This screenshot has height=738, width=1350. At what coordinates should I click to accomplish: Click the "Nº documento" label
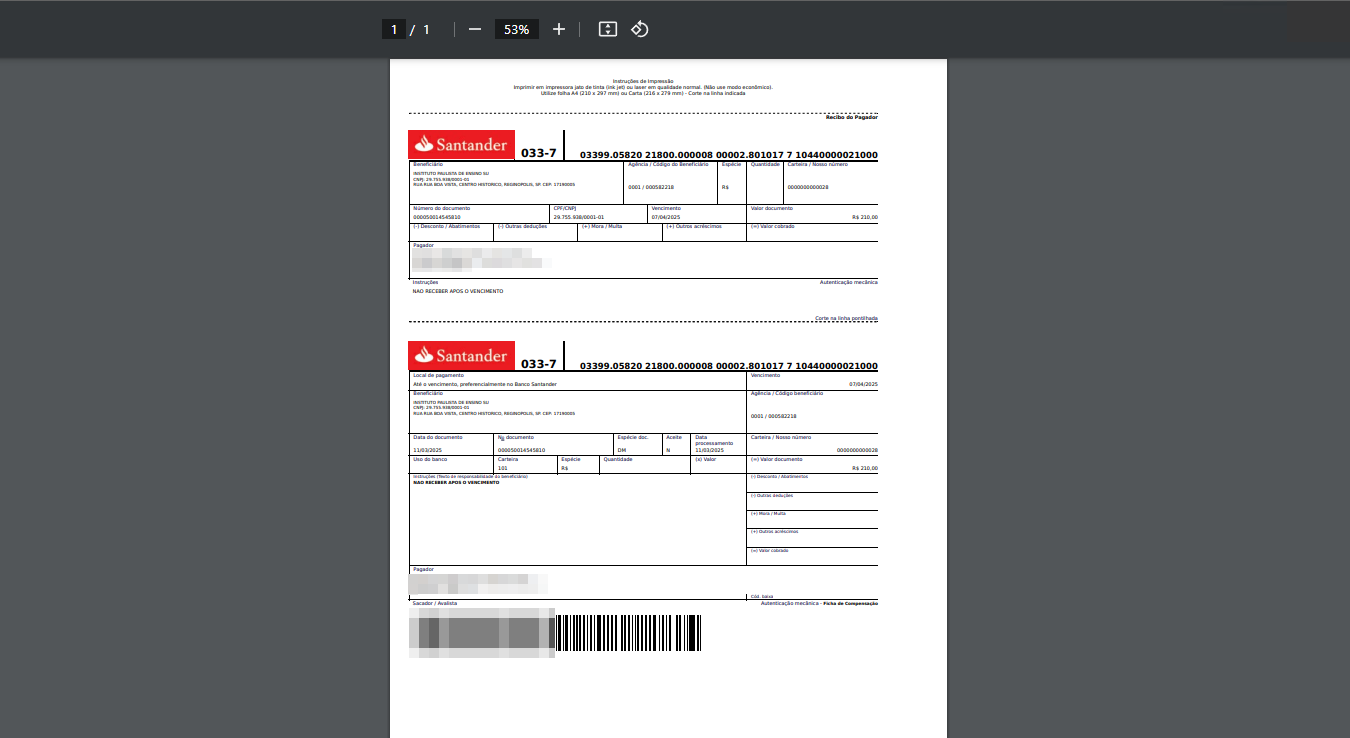point(516,437)
